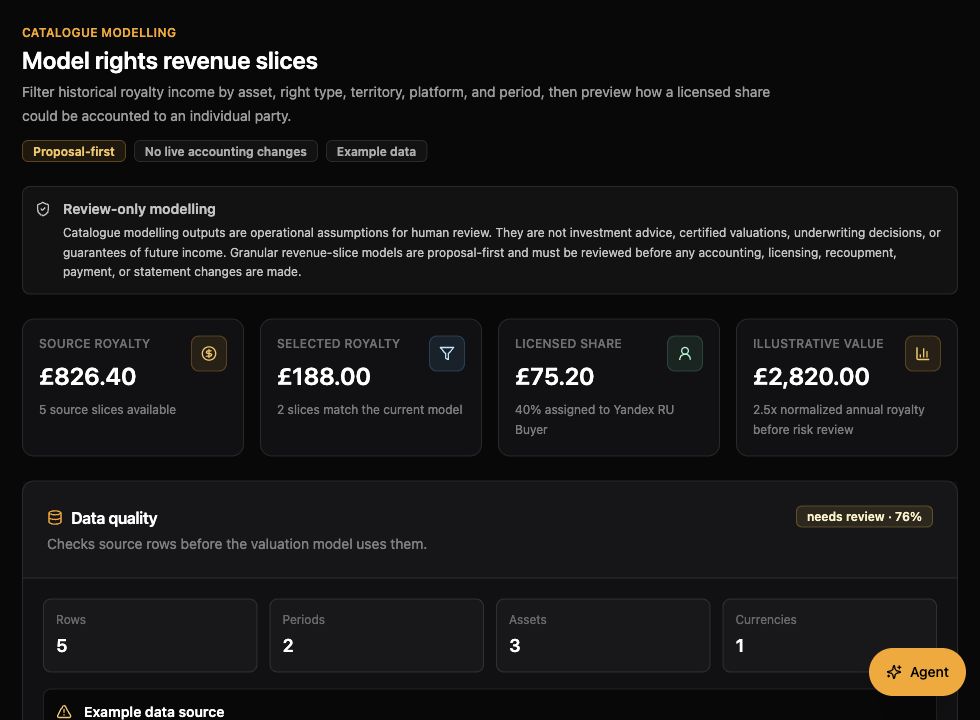980x720 pixels.
Task: Click the SELECTED ROYALTY card label
Action: (338, 344)
